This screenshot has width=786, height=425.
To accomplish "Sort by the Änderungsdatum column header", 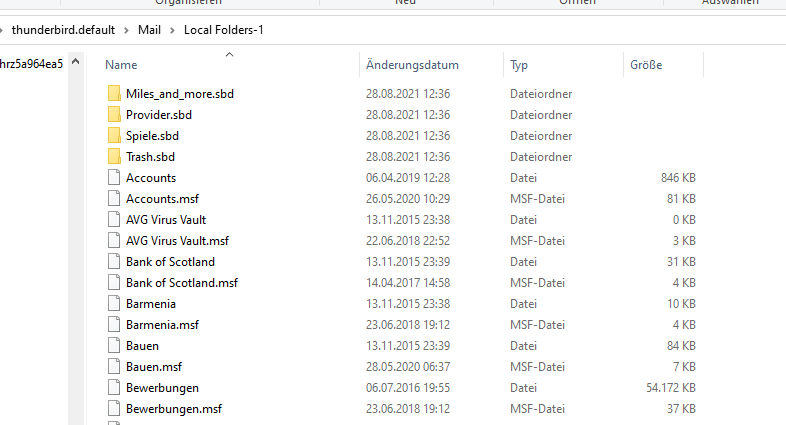I will tap(412, 65).
